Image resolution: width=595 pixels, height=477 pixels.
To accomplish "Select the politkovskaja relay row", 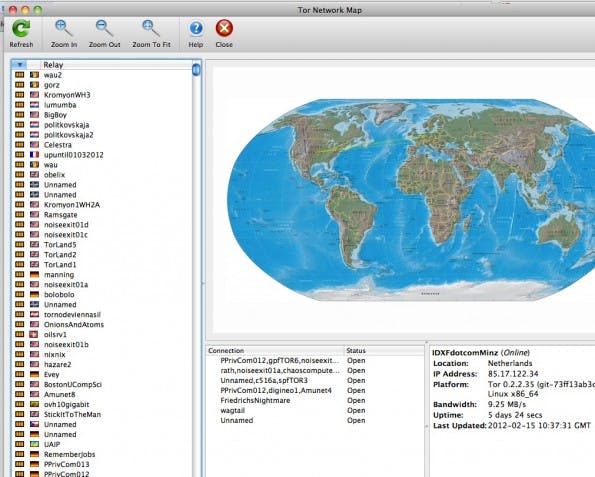I will point(102,125).
